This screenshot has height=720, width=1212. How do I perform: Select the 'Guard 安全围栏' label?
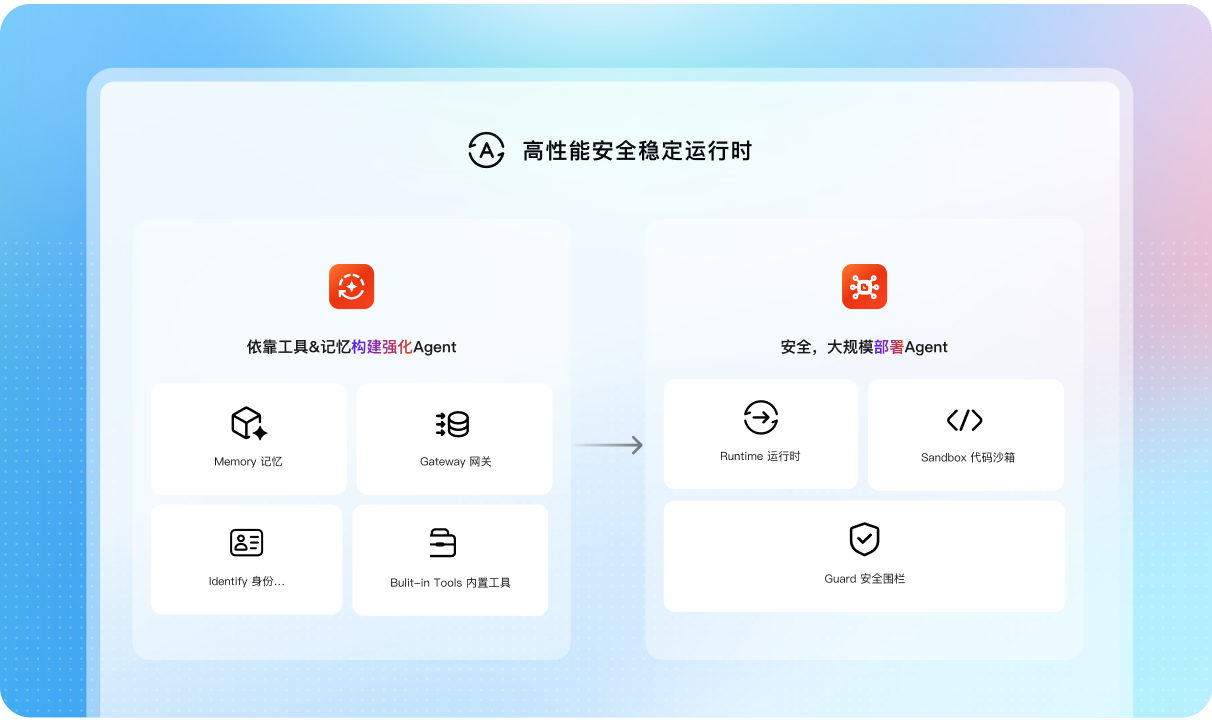(864, 579)
